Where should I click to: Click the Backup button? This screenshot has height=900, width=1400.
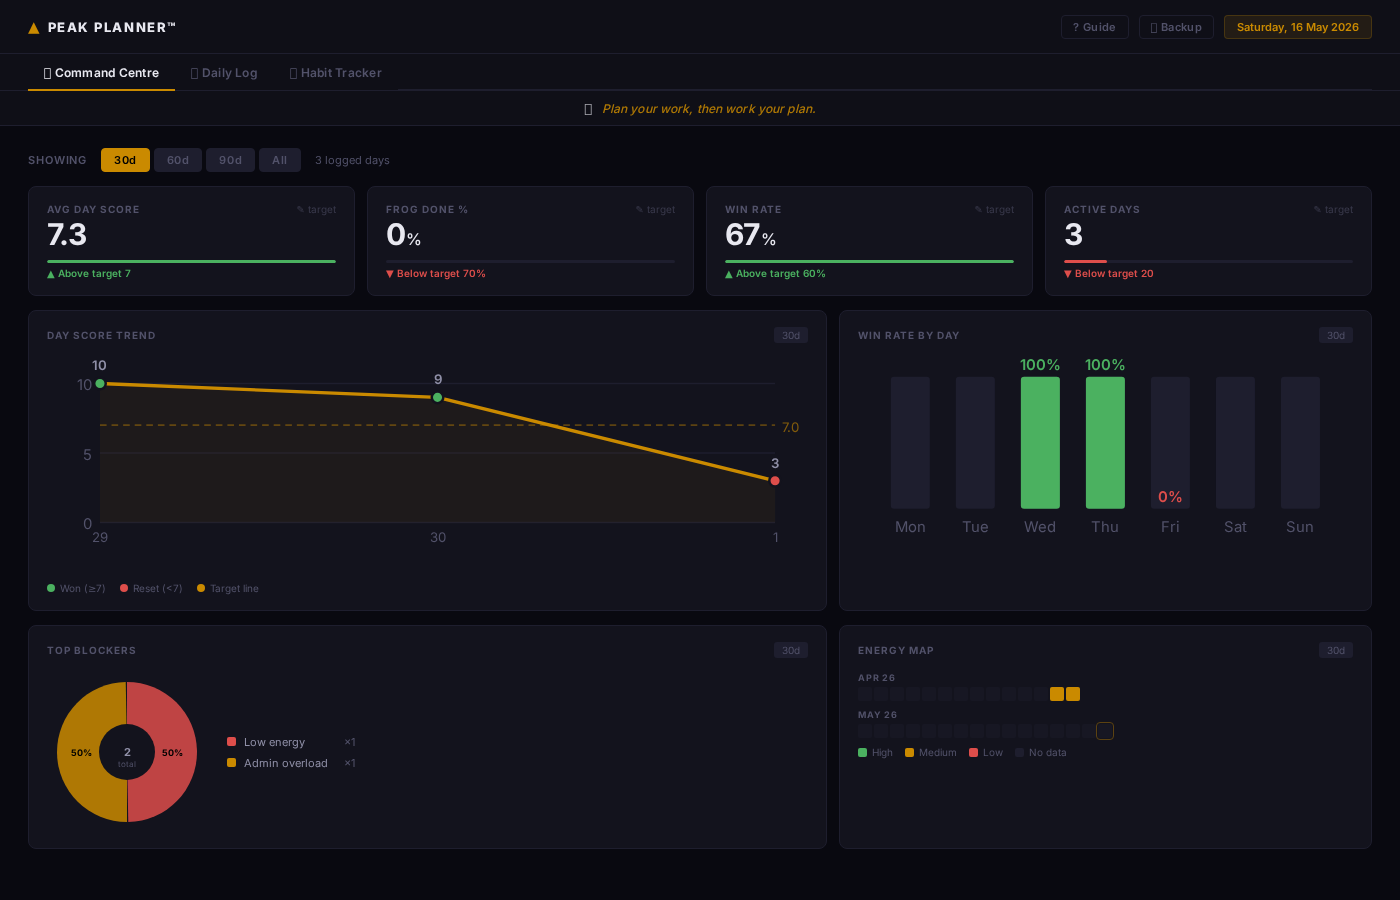click(x=1176, y=27)
